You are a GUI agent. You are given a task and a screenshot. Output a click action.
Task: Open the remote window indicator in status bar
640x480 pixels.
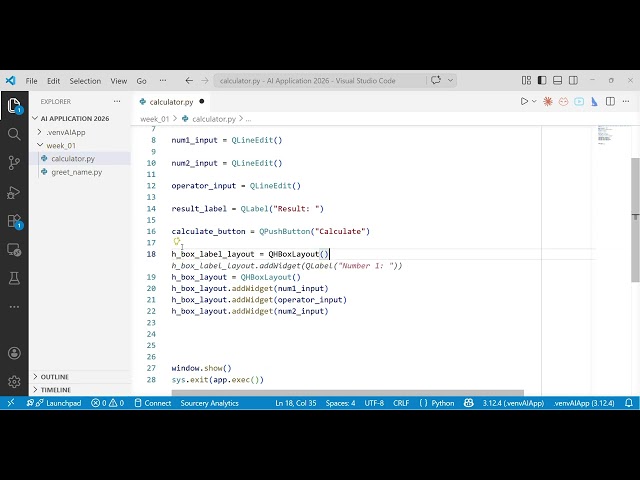click(x=11, y=403)
